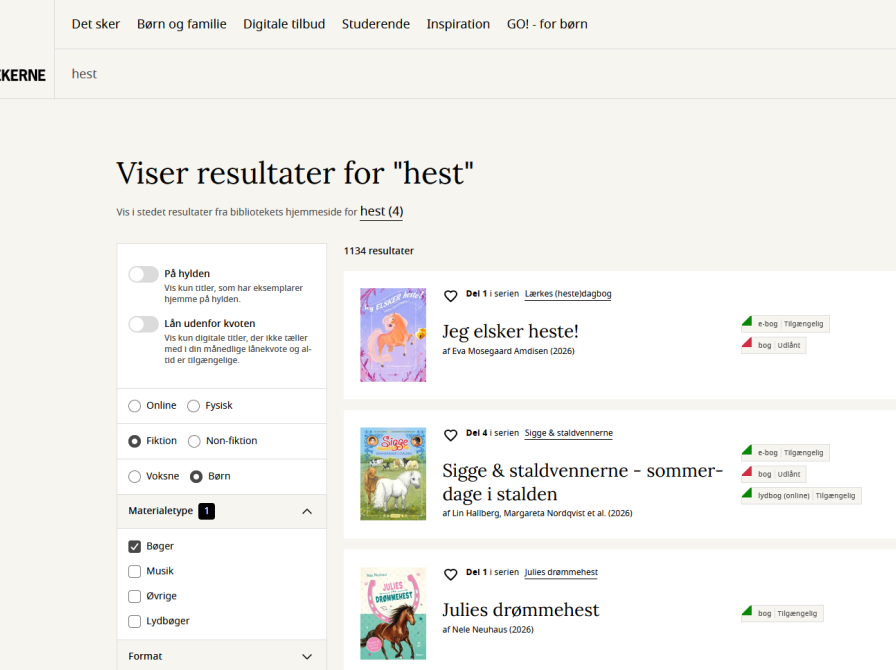This screenshot has height=670, width=896.
Task: Open series link 'Lærkes (heste)dagbog'
Action: [568, 294]
